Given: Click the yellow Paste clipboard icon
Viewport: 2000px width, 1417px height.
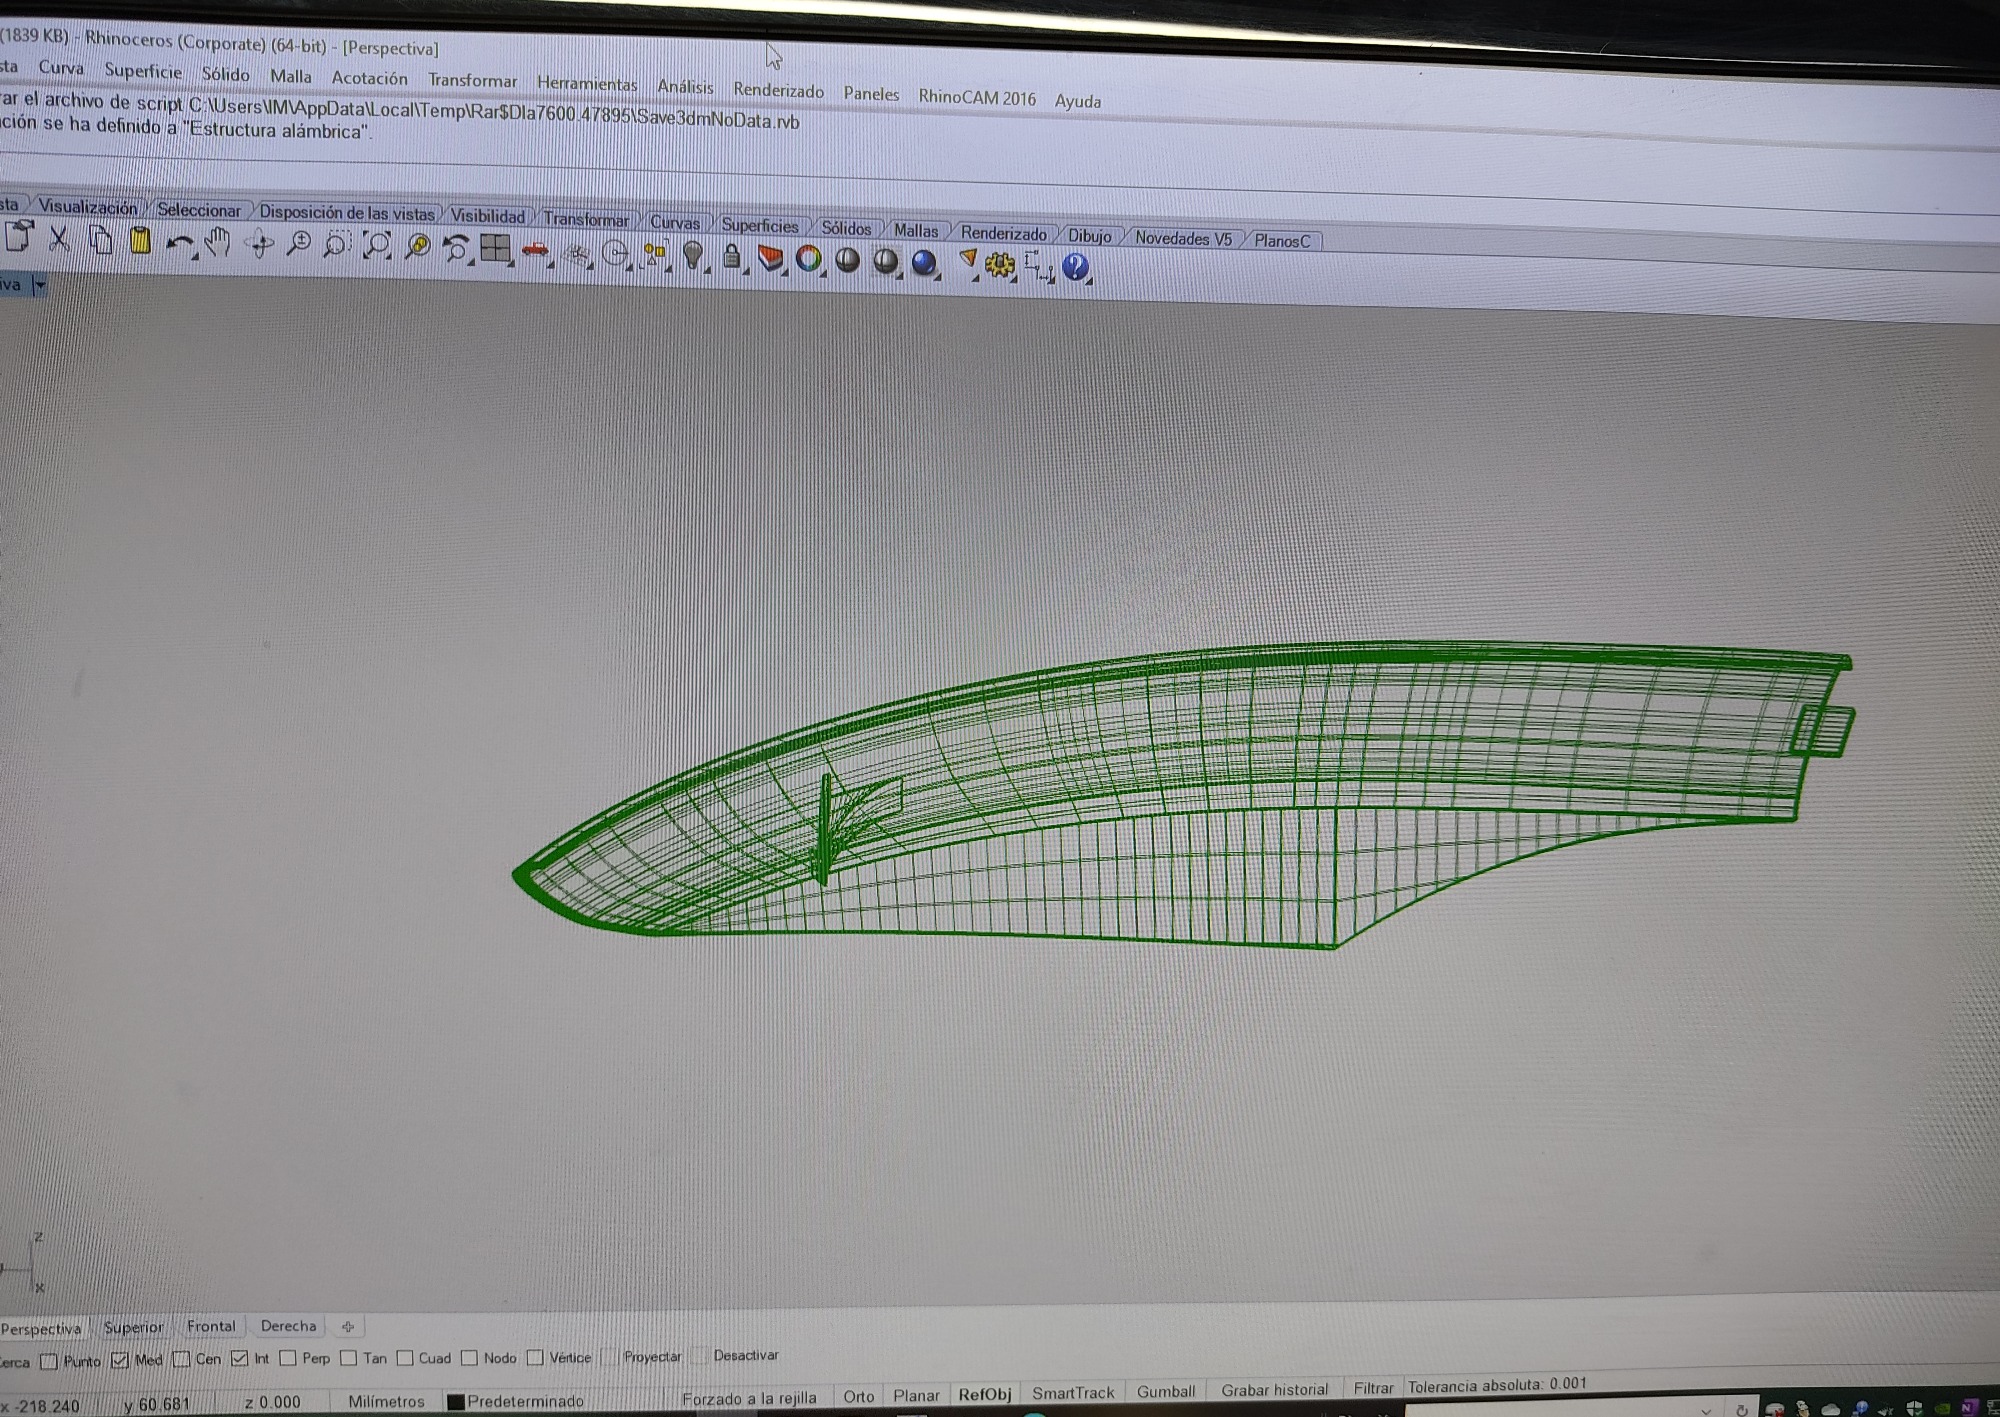Looking at the screenshot, I should coord(141,241).
